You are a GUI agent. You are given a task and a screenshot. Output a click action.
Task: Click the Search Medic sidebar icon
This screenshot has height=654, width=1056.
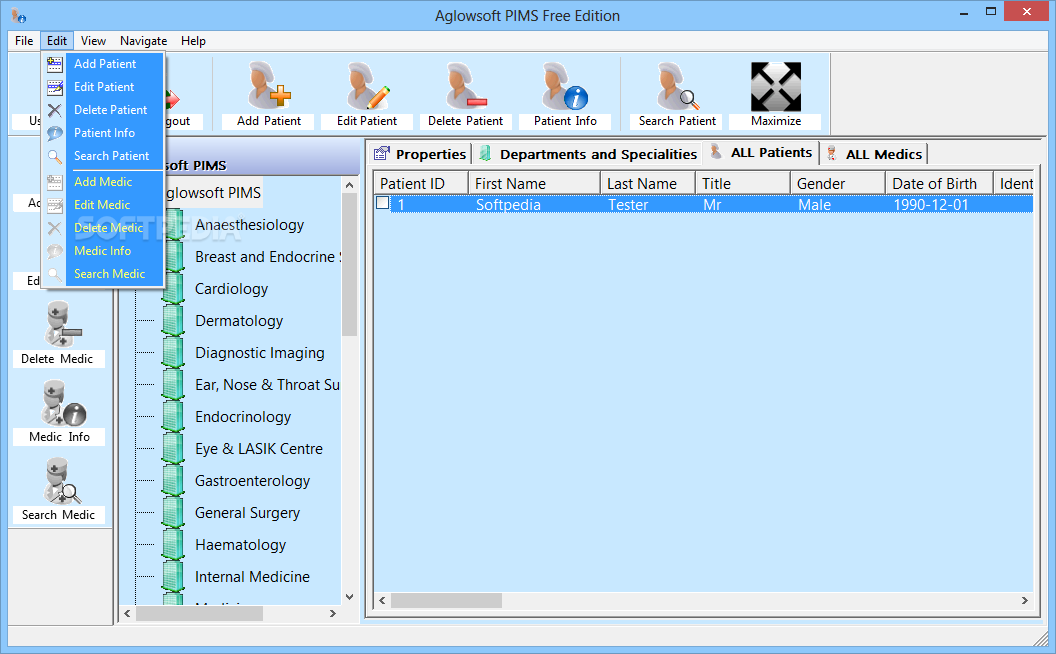coord(61,481)
